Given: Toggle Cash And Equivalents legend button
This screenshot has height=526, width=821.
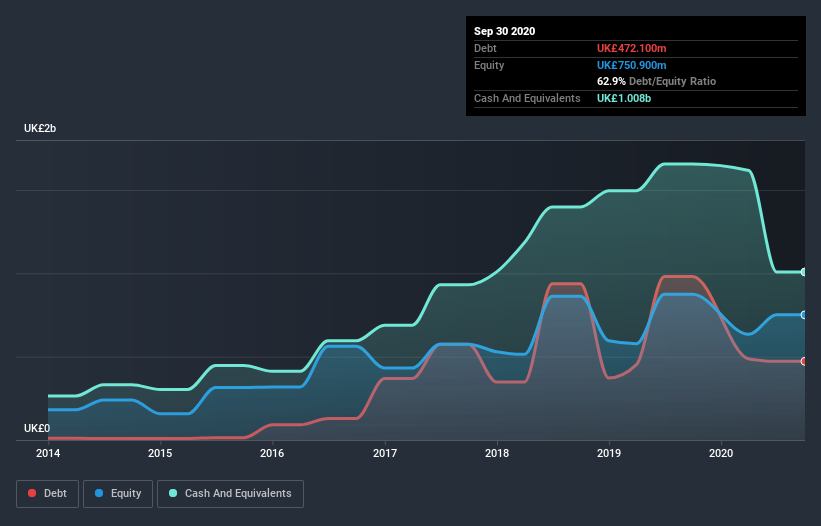Looking at the screenshot, I should [230, 494].
